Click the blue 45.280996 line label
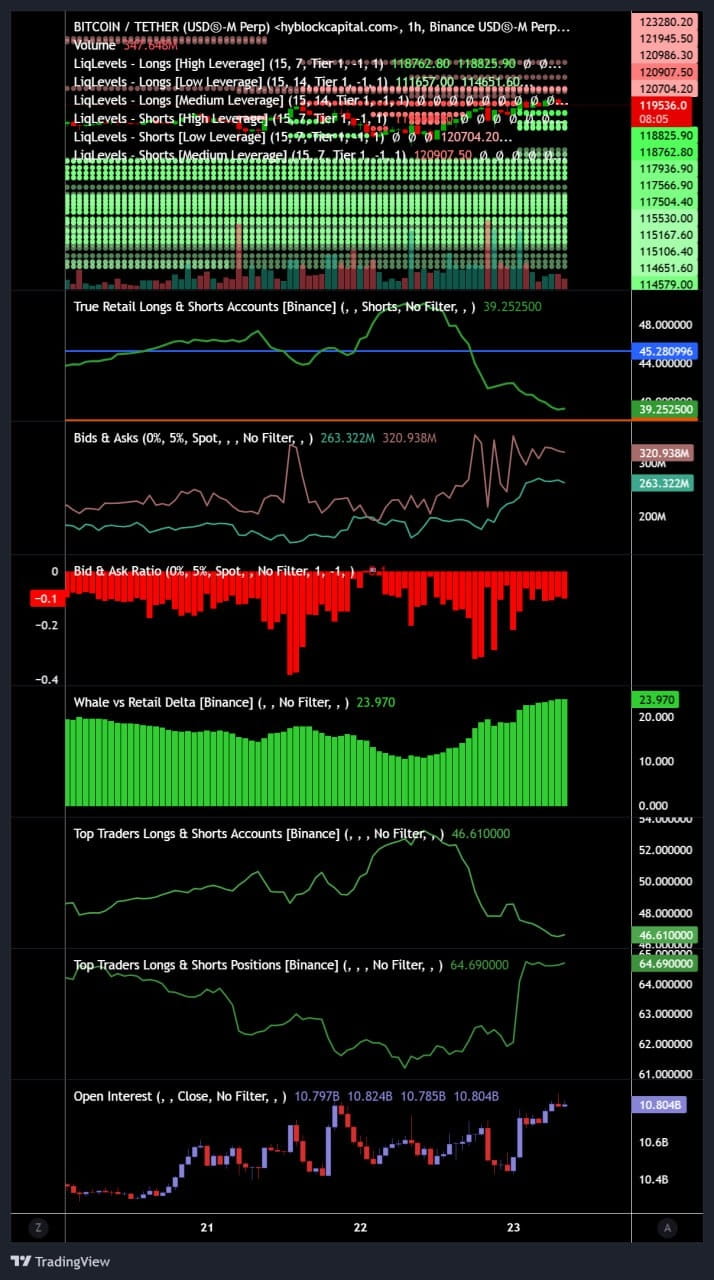714x1280 pixels. (x=663, y=351)
